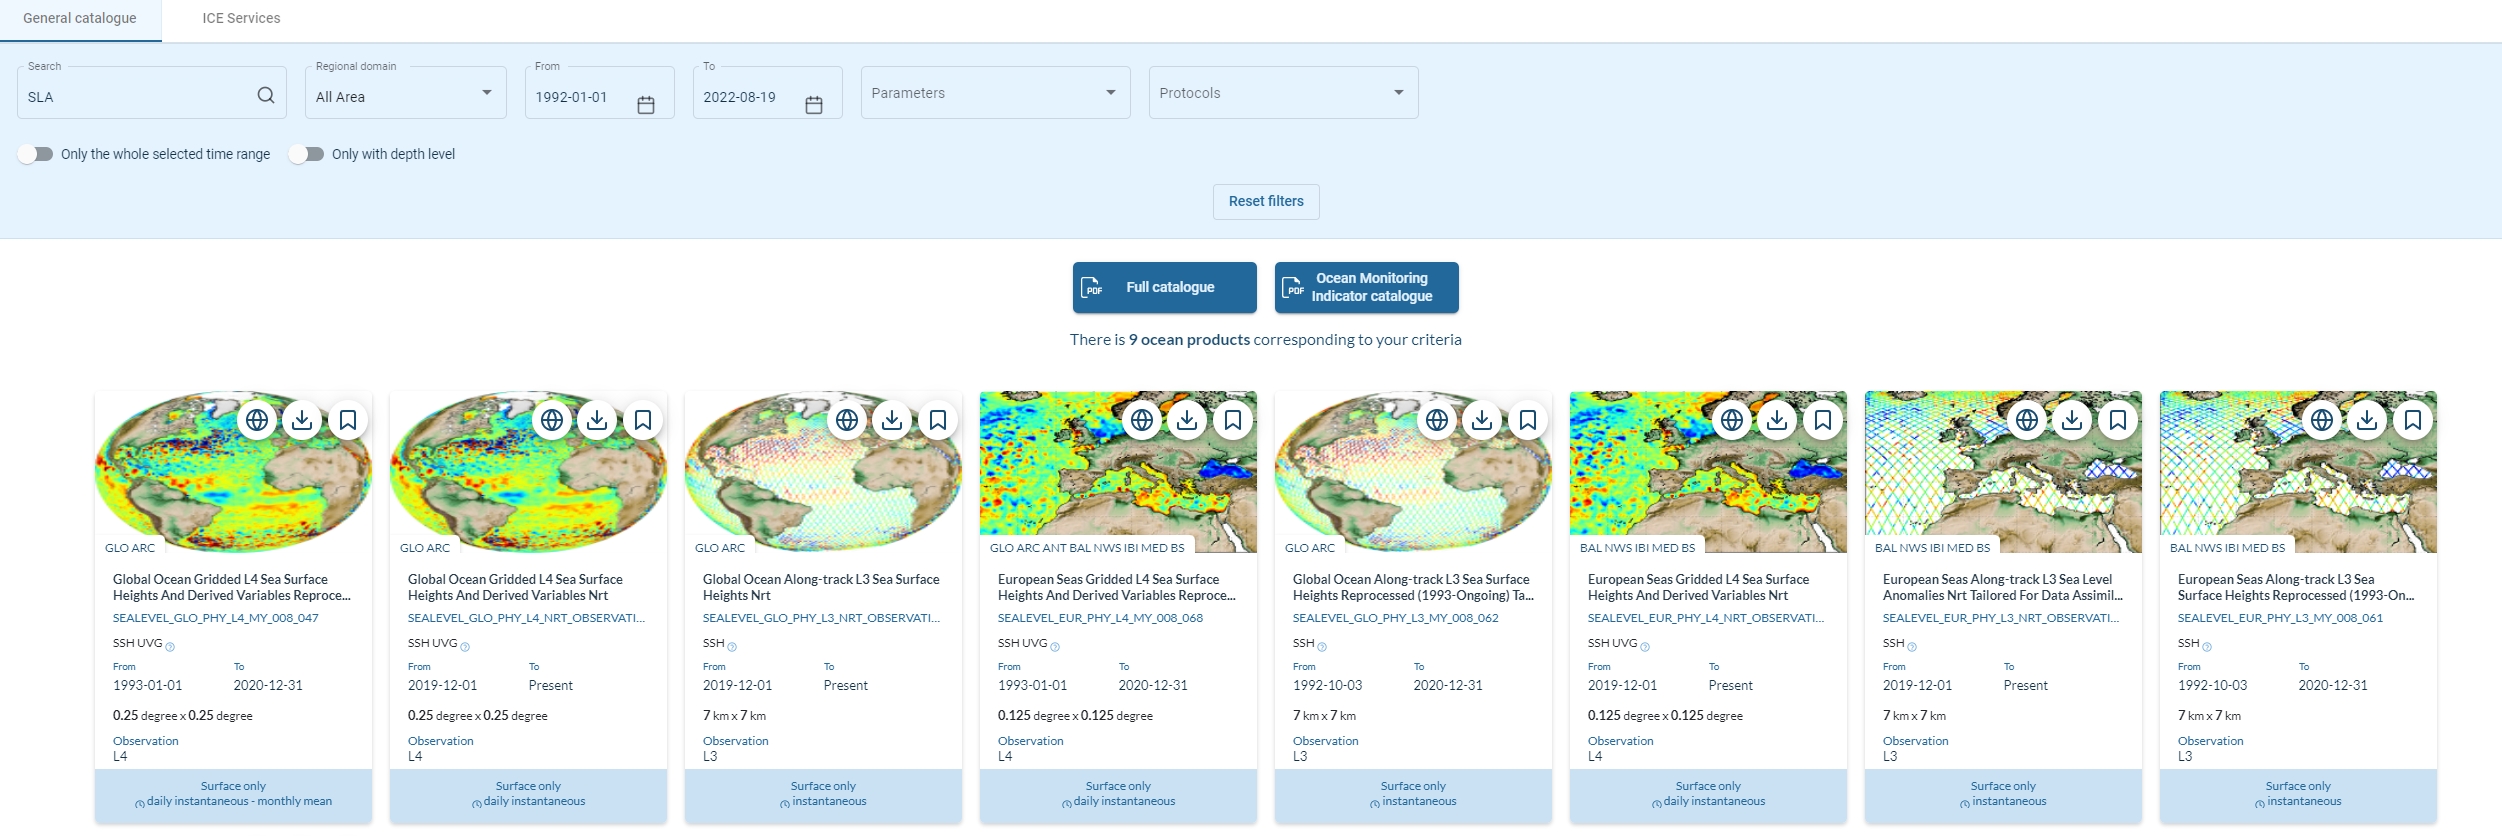Bookmark European Seas Gridded L4 Nrt product
The image size is (2502, 836).
coord(1823,420)
